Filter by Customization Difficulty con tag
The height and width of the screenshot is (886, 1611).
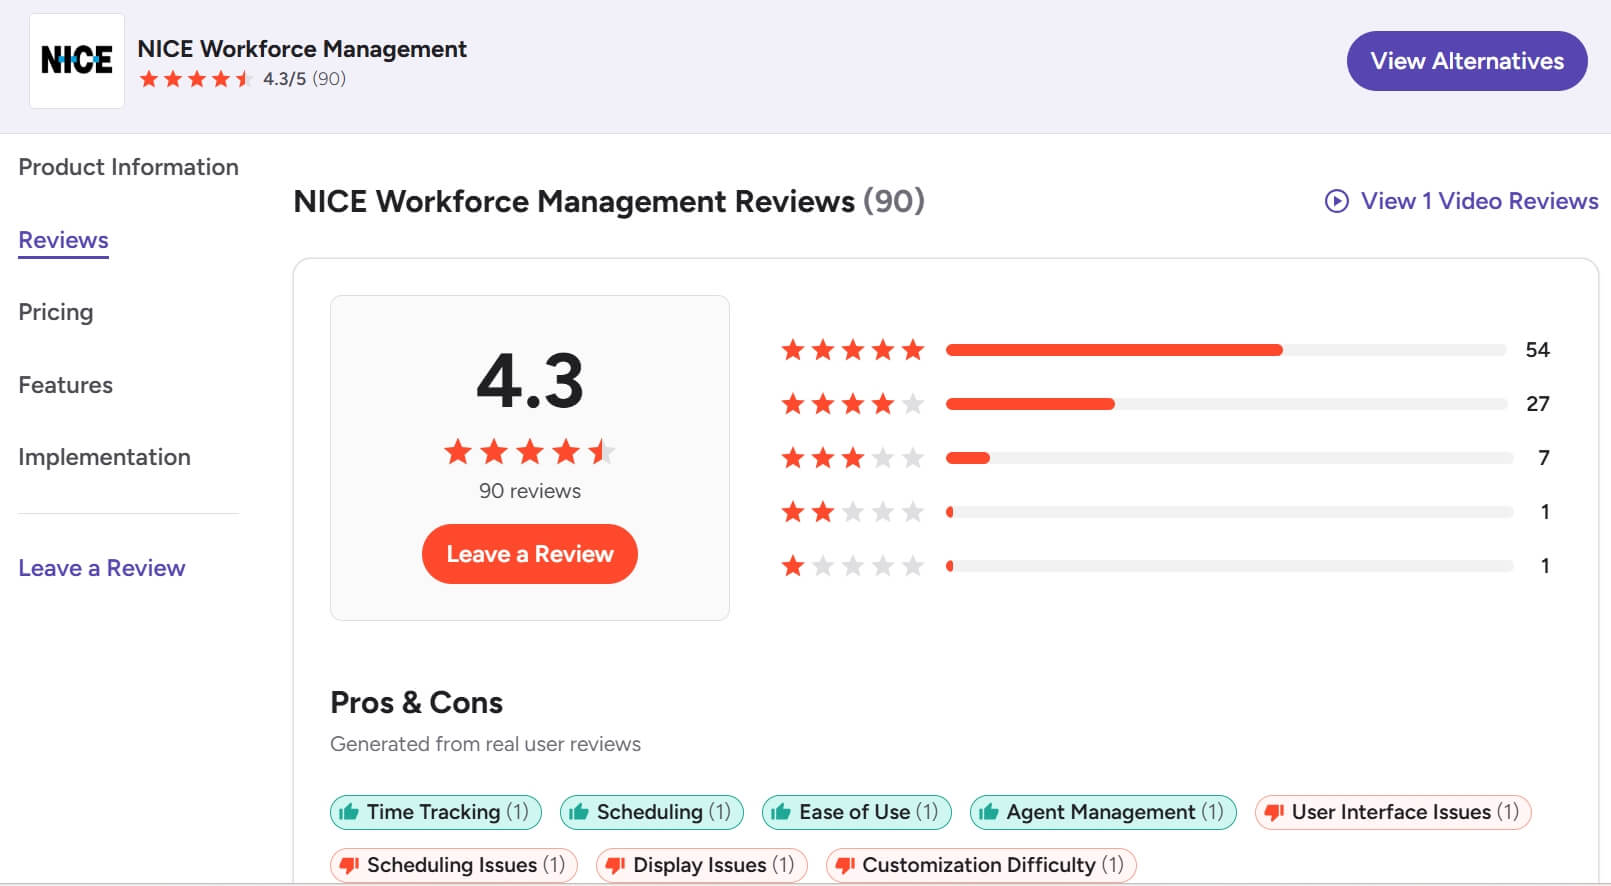pyautogui.click(x=980, y=865)
